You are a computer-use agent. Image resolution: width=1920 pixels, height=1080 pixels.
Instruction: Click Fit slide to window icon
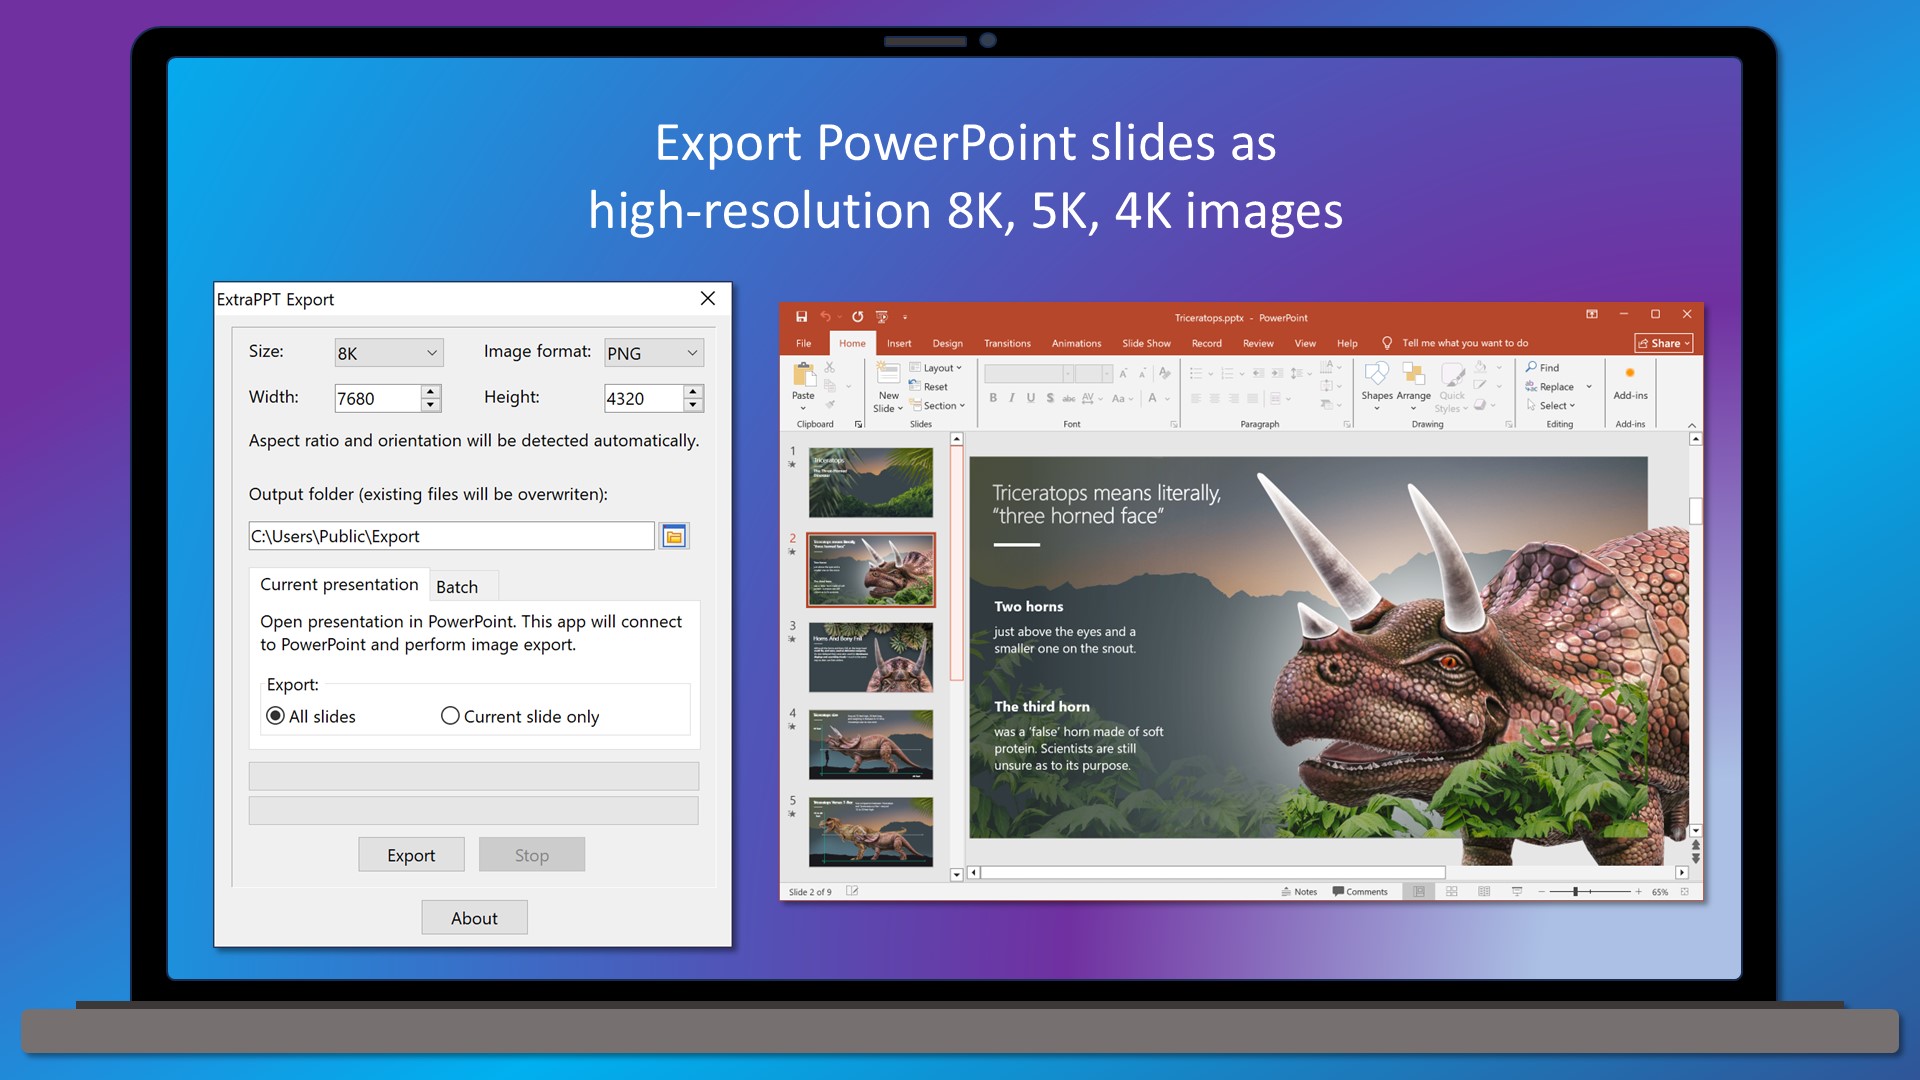[1685, 892]
